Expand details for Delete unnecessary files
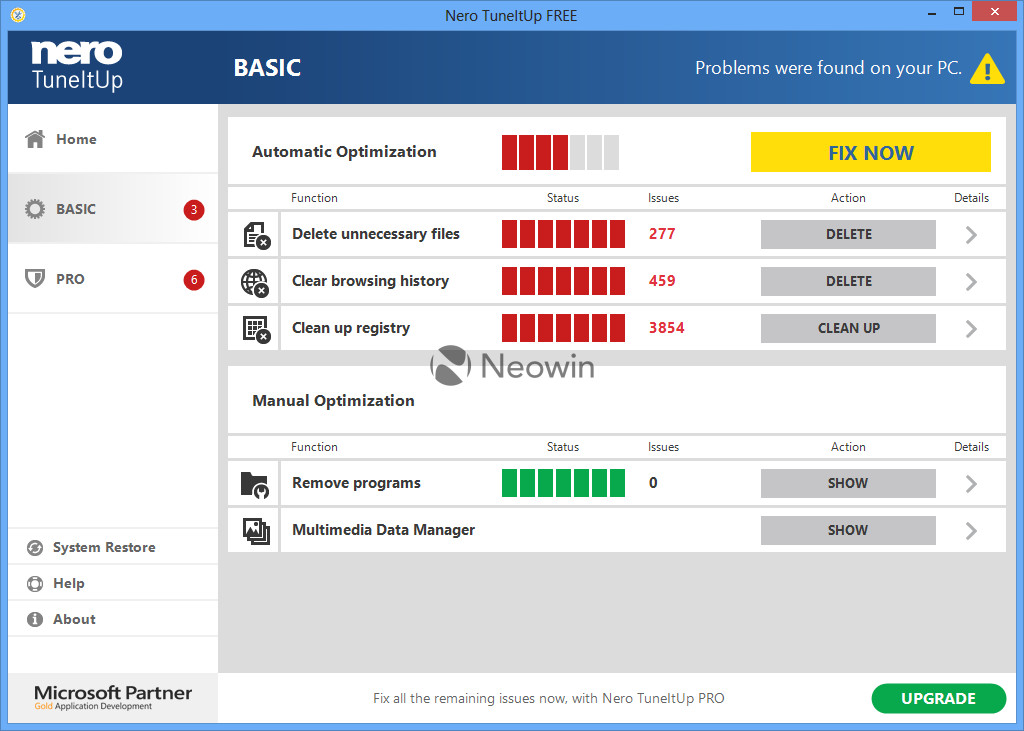 [971, 235]
